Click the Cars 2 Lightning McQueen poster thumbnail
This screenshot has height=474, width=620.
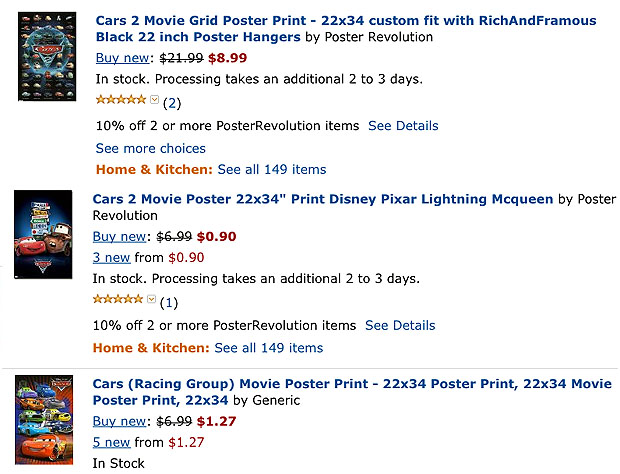pos(43,234)
